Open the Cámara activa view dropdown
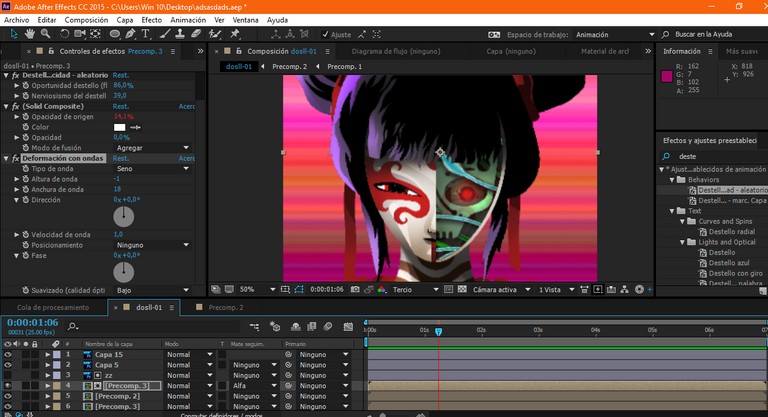 [x=501, y=290]
